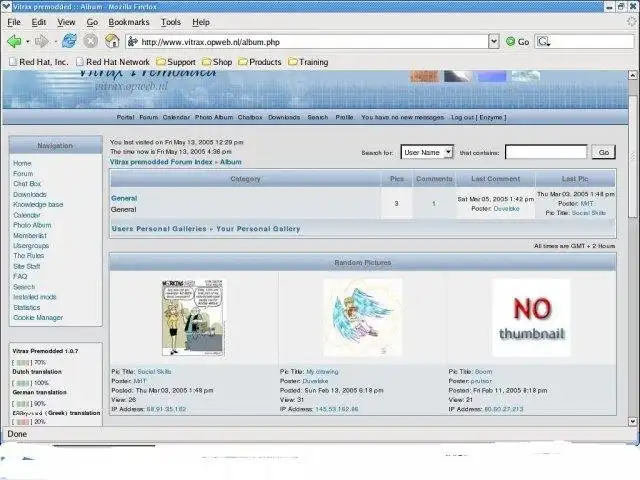
Task: Open the File menu
Action: tap(14, 22)
